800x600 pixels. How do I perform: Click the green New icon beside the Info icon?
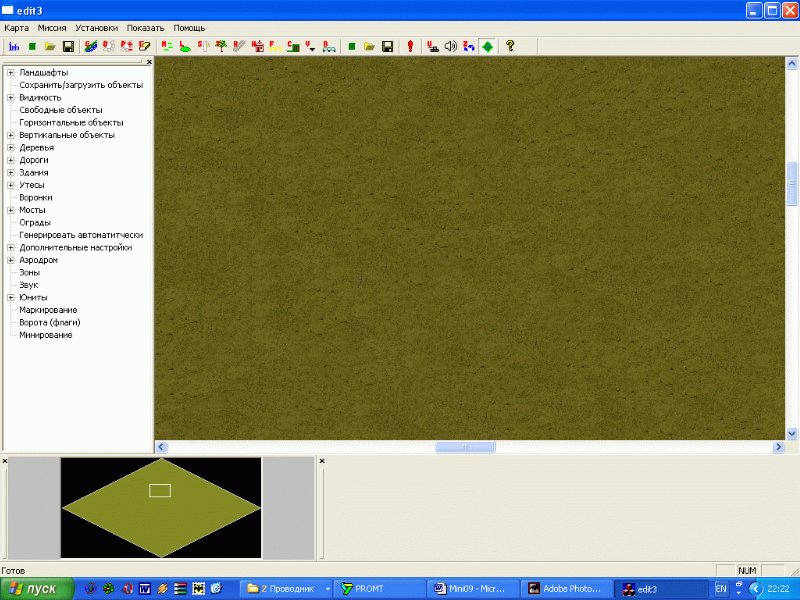pyautogui.click(x=32, y=46)
